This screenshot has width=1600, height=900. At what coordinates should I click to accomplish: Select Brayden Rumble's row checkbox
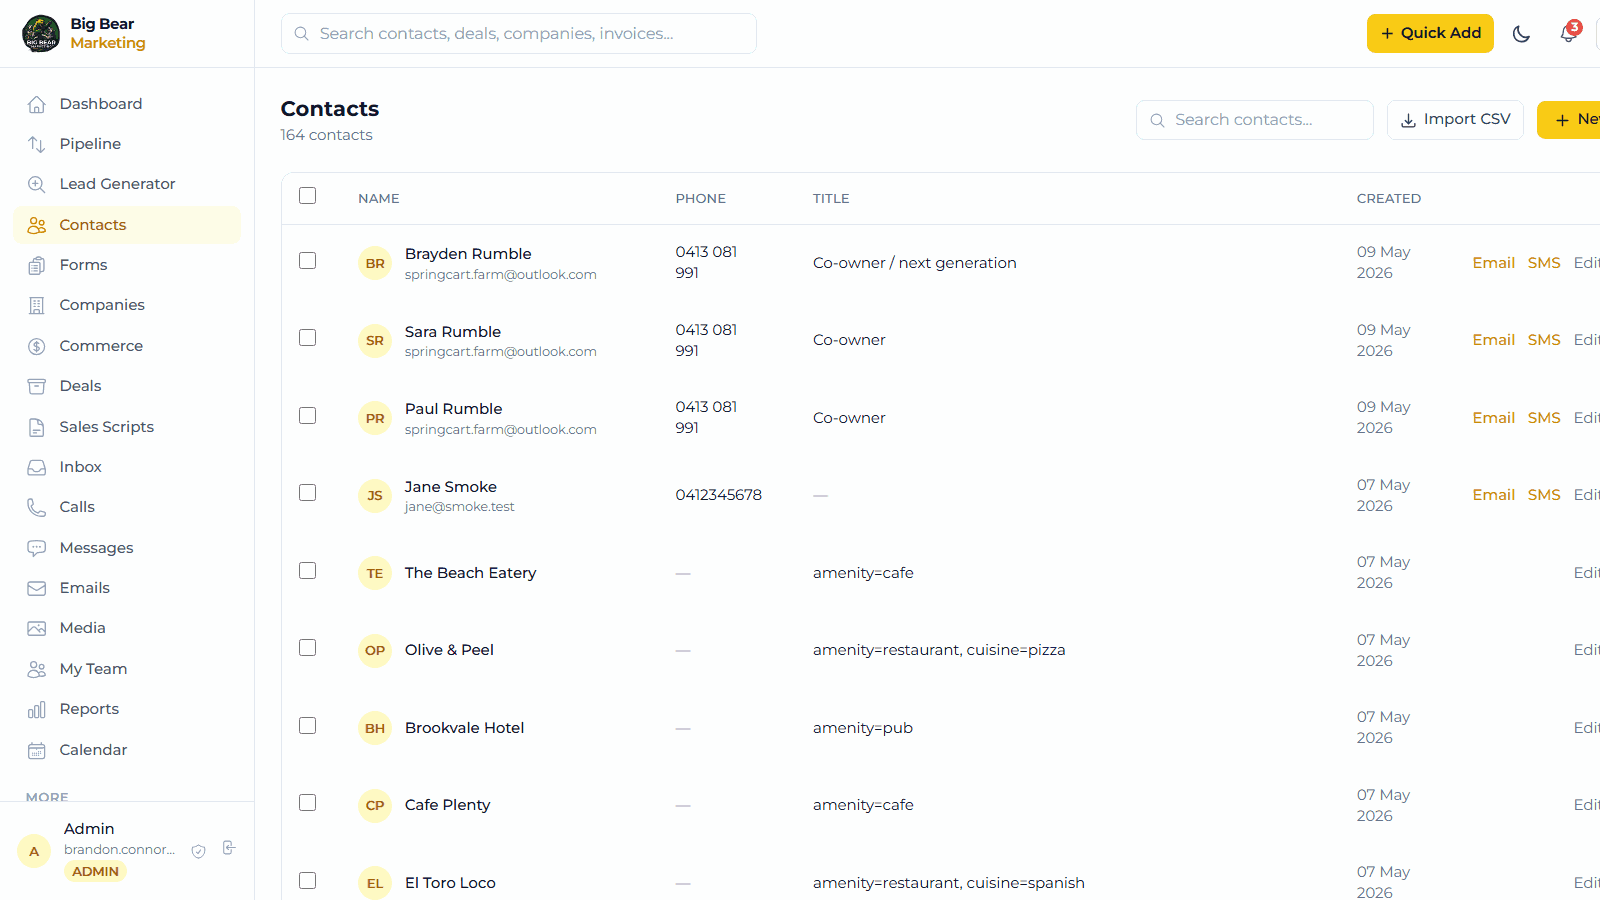308,260
